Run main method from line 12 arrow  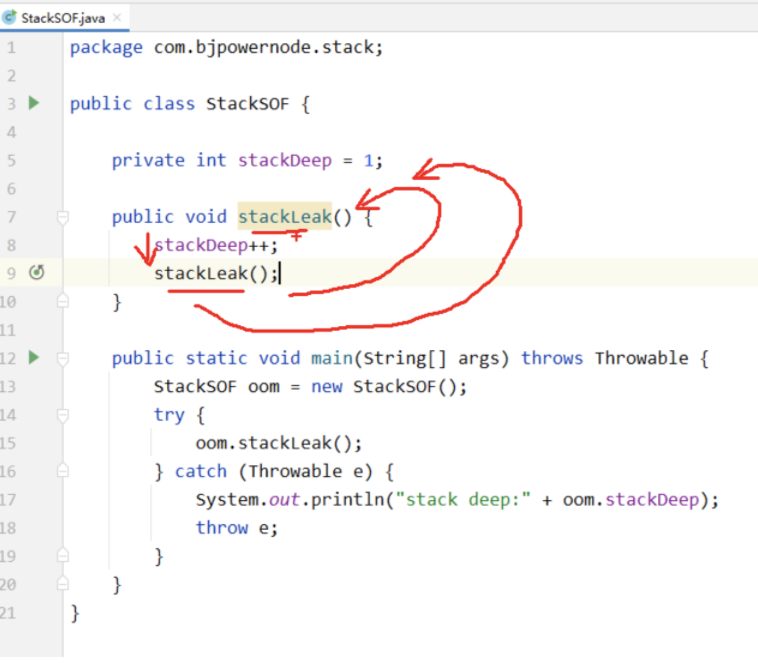[x=33, y=358]
